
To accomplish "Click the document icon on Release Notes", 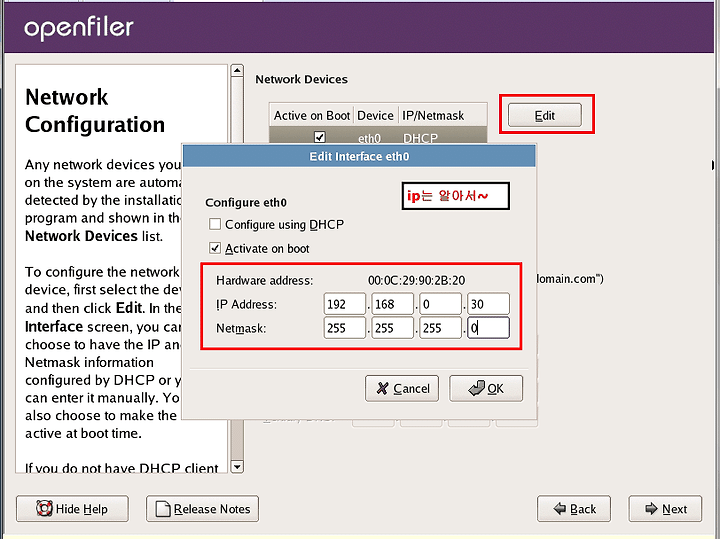I will tap(163, 509).
